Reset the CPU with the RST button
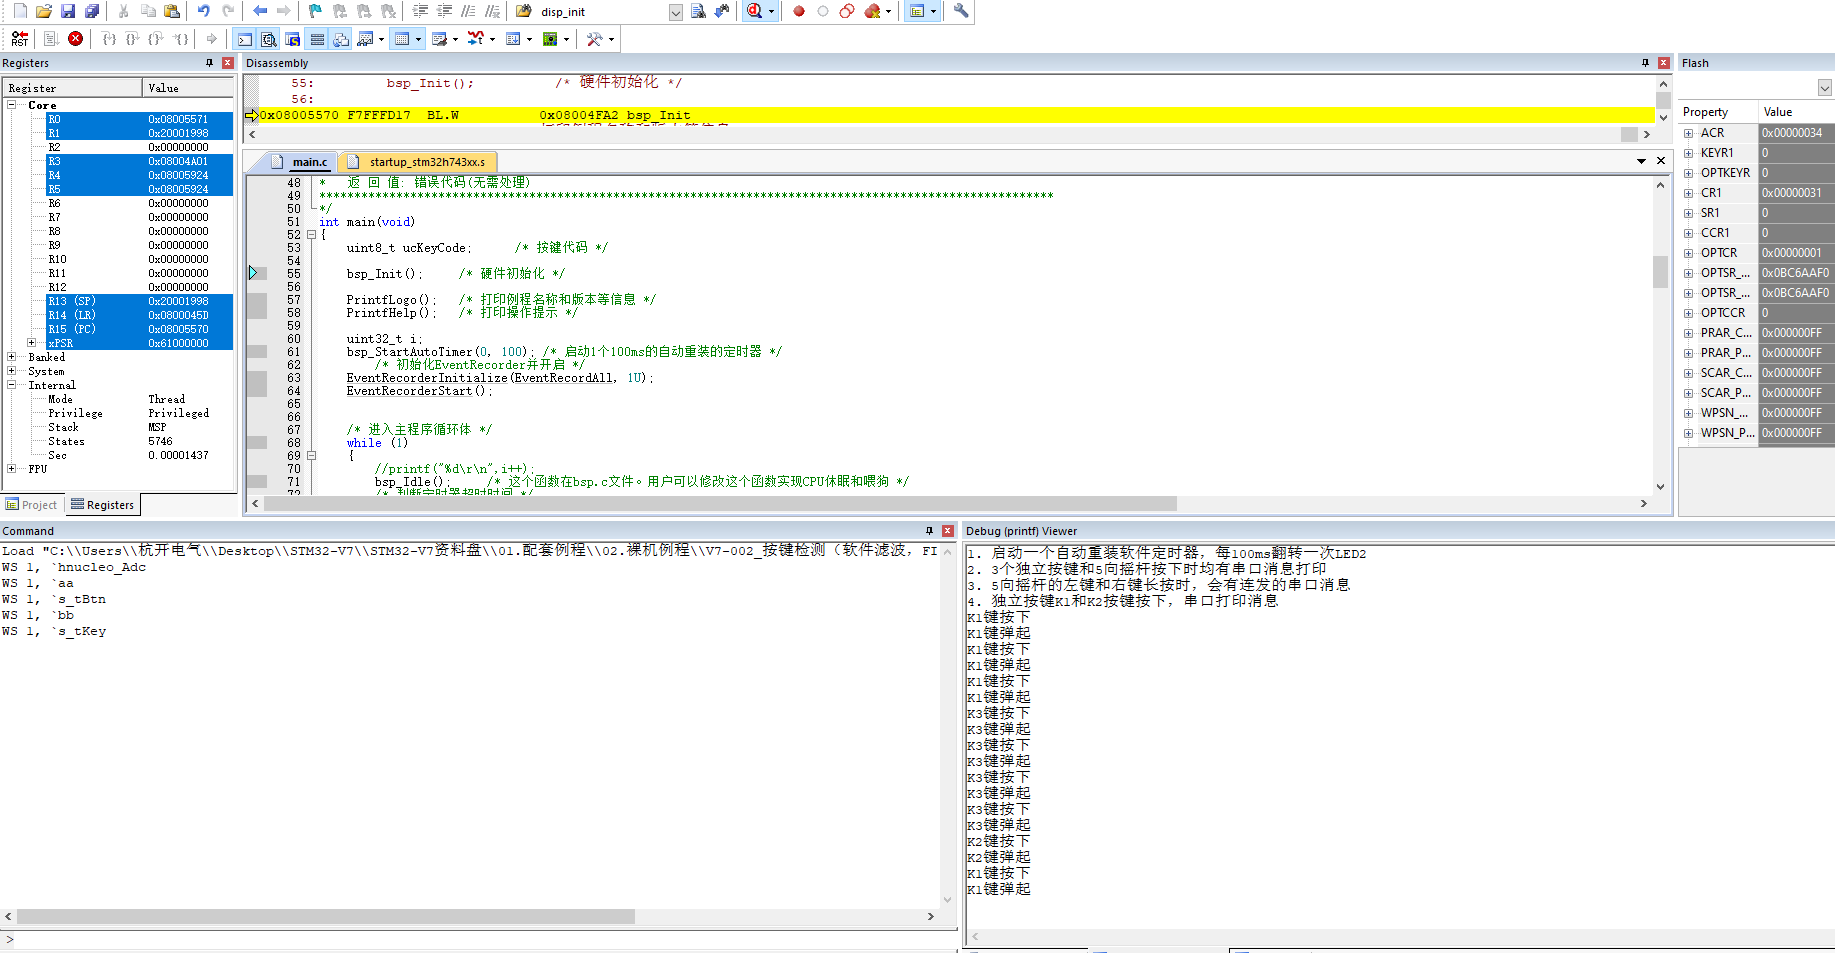Screen dimensions: 1835x953 point(19,39)
